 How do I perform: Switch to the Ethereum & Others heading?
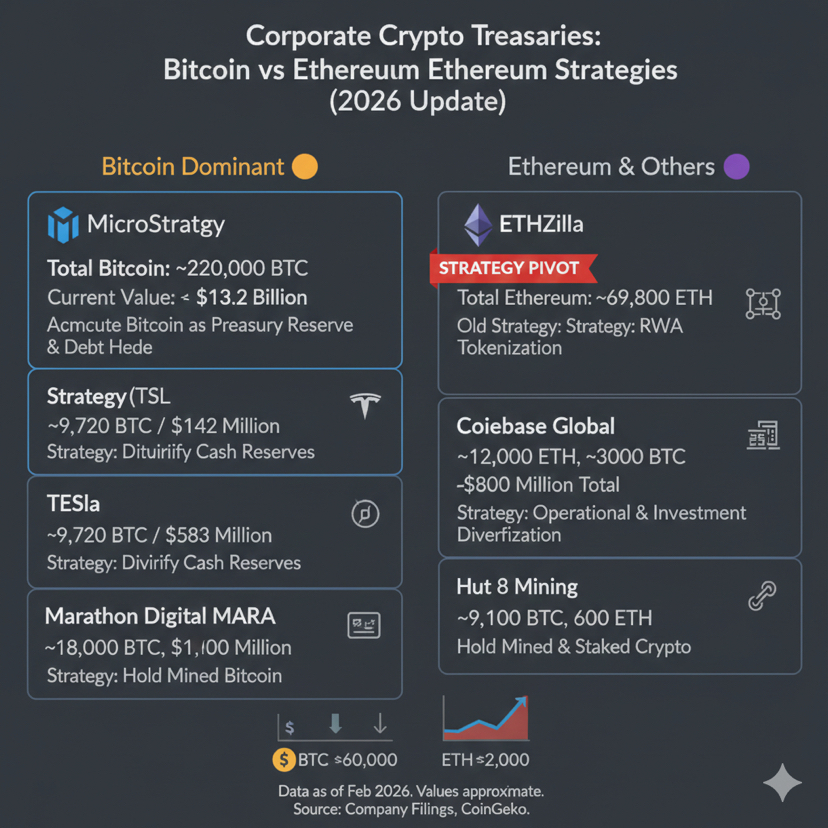coord(611,166)
